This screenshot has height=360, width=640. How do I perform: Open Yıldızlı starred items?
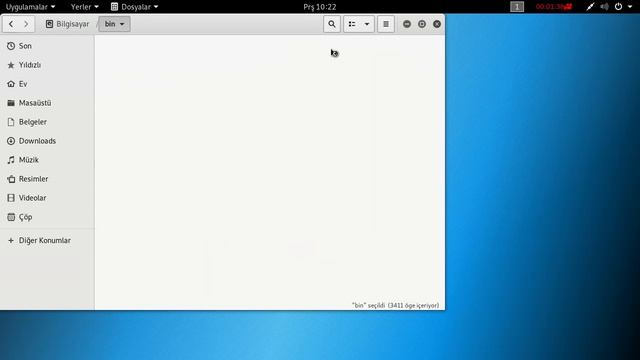point(47,65)
